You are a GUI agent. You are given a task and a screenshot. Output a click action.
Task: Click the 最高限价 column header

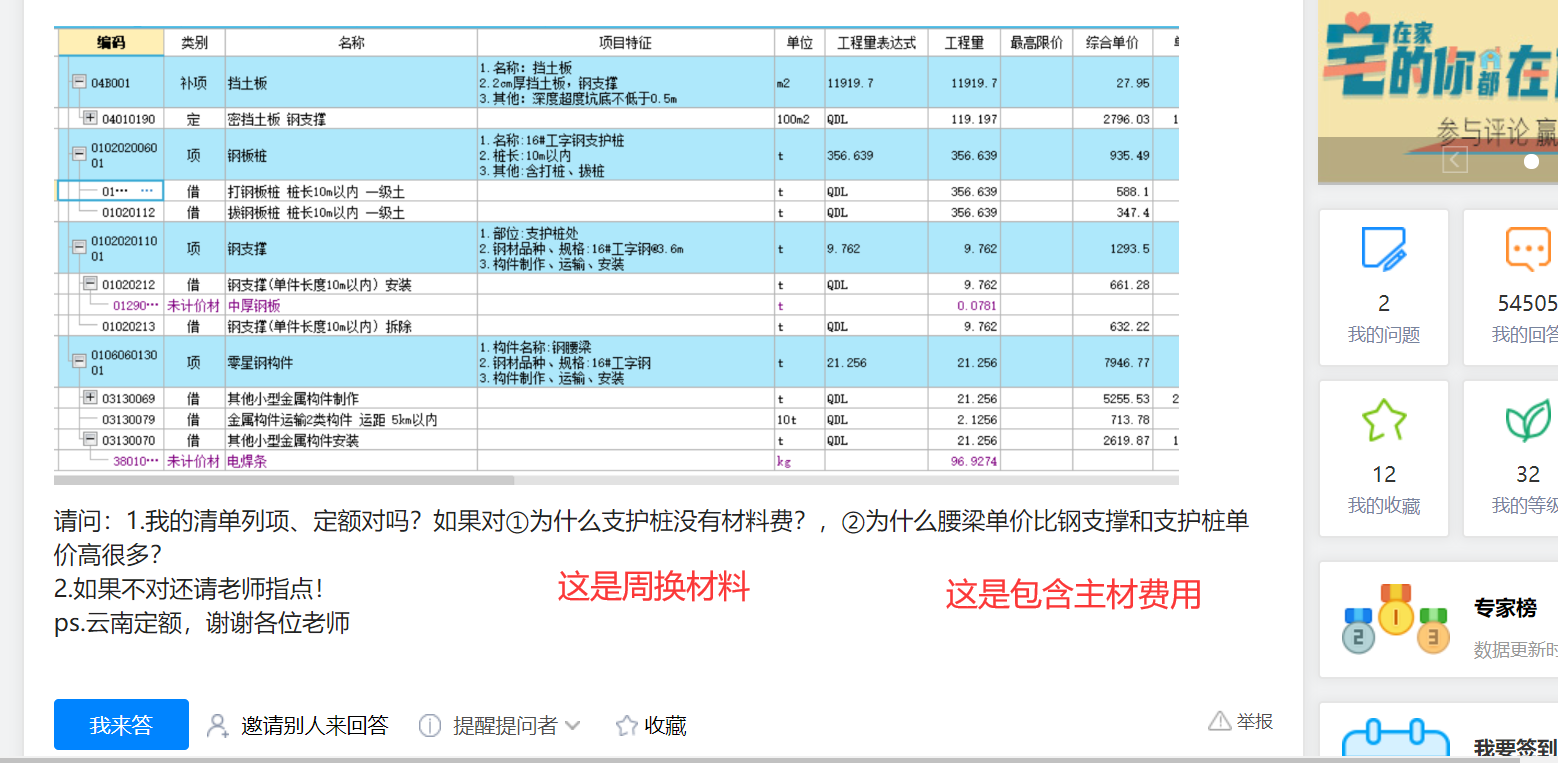[x=1036, y=43]
